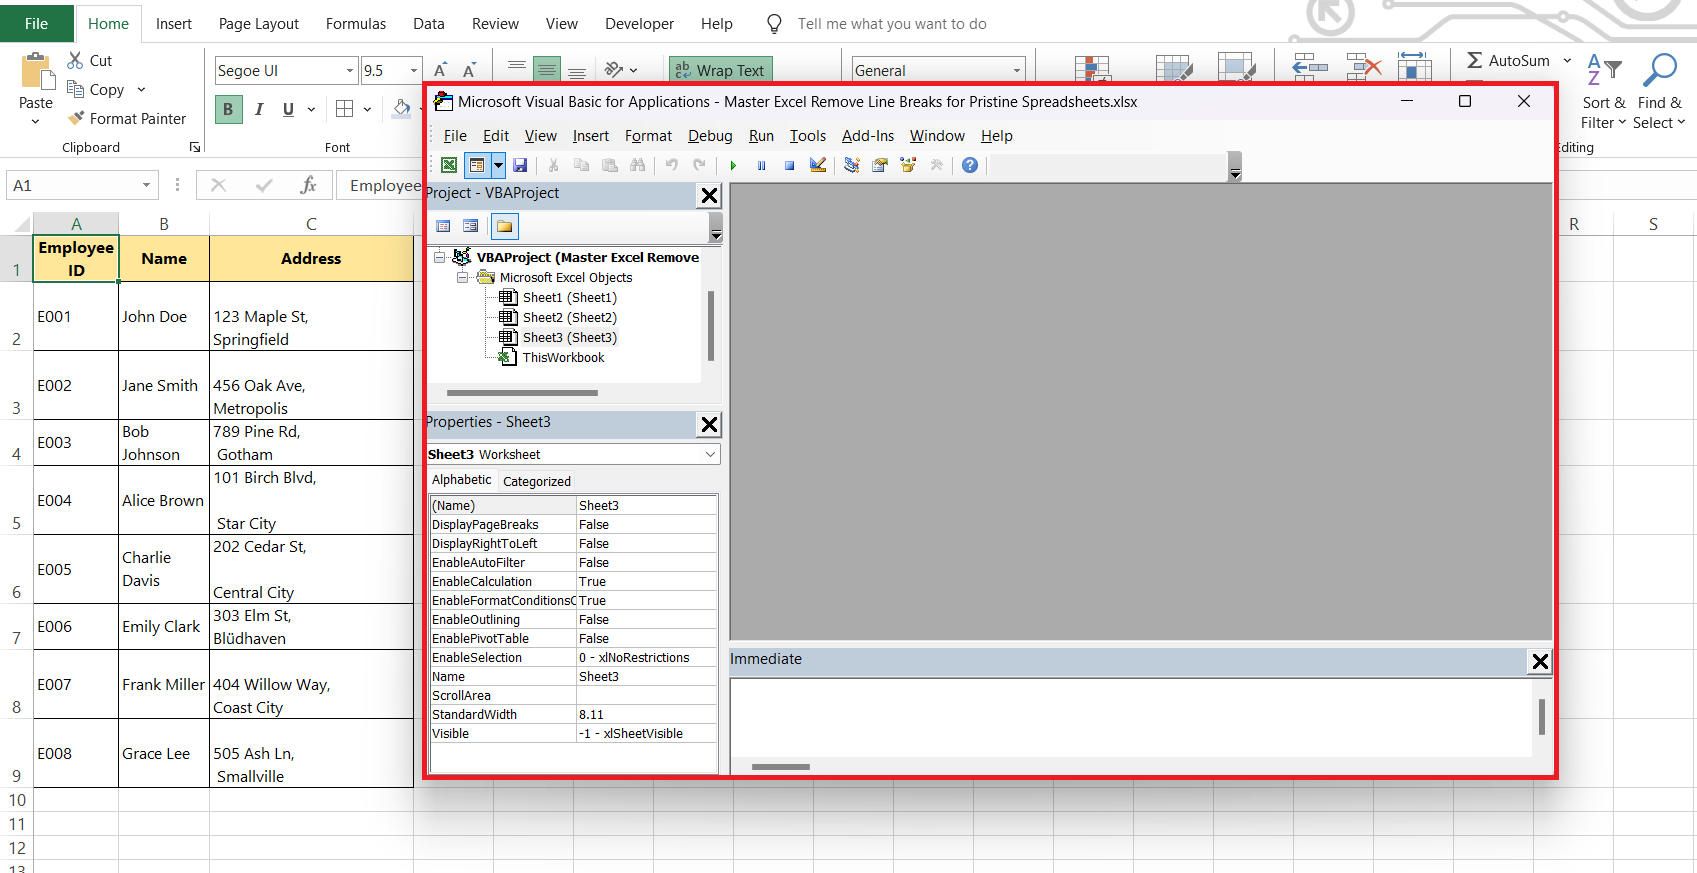
Task: Click the Find binoculars icon in VBA toolbar
Action: (637, 165)
